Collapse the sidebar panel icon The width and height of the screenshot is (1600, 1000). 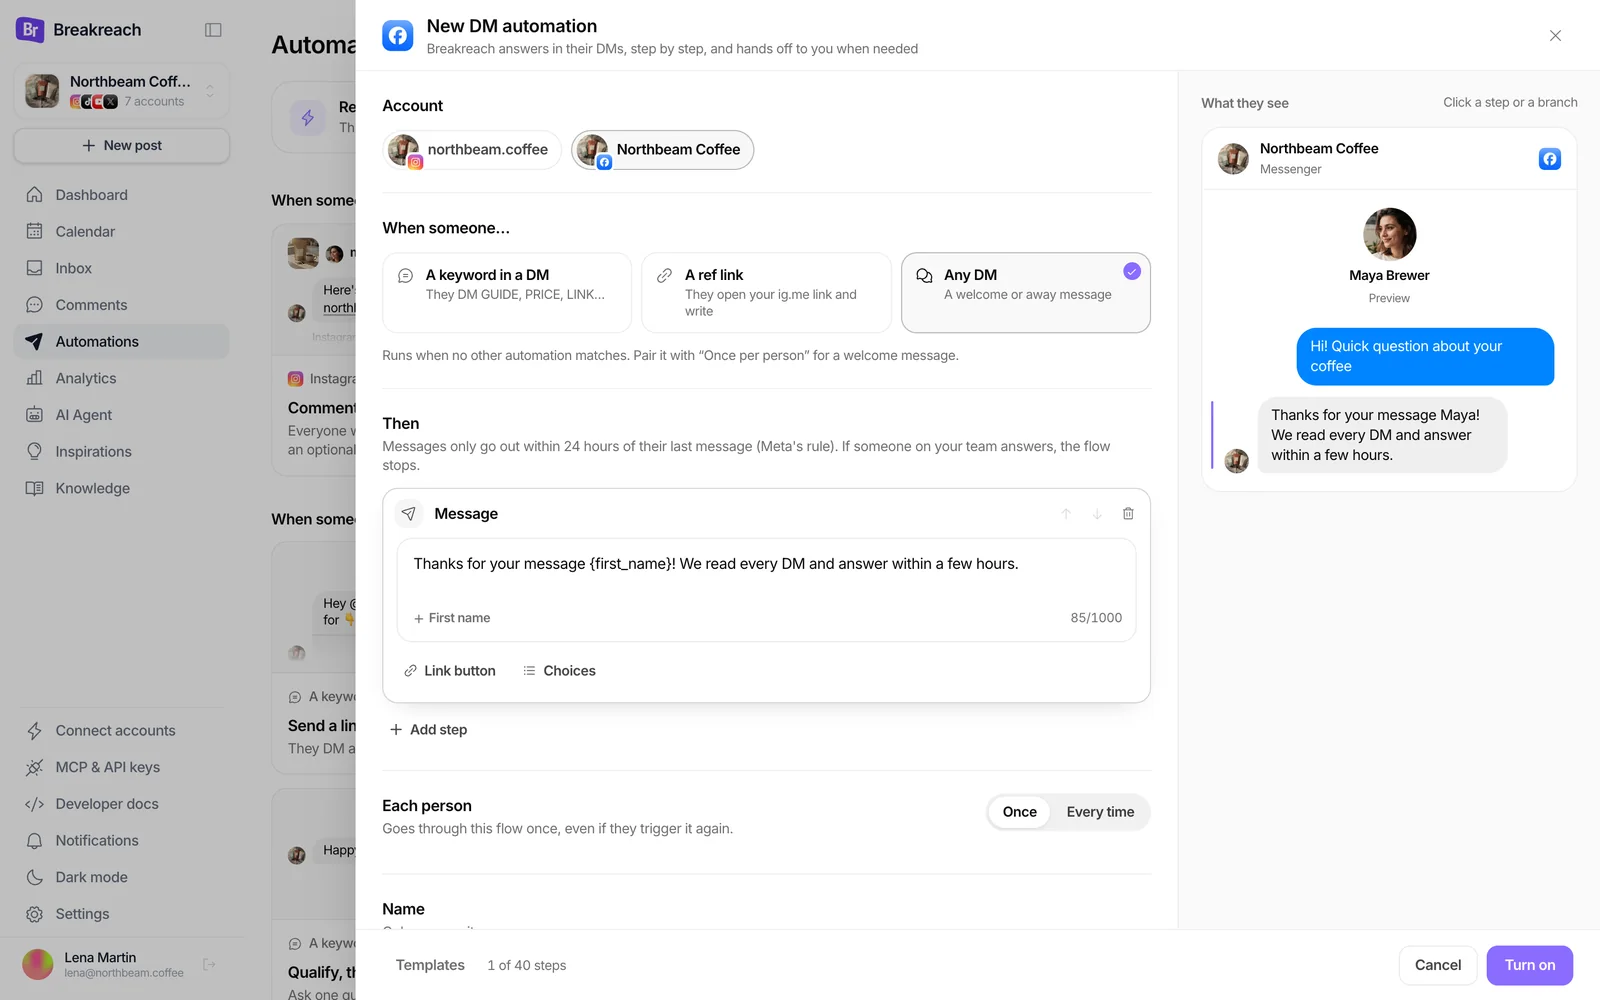[x=213, y=30]
